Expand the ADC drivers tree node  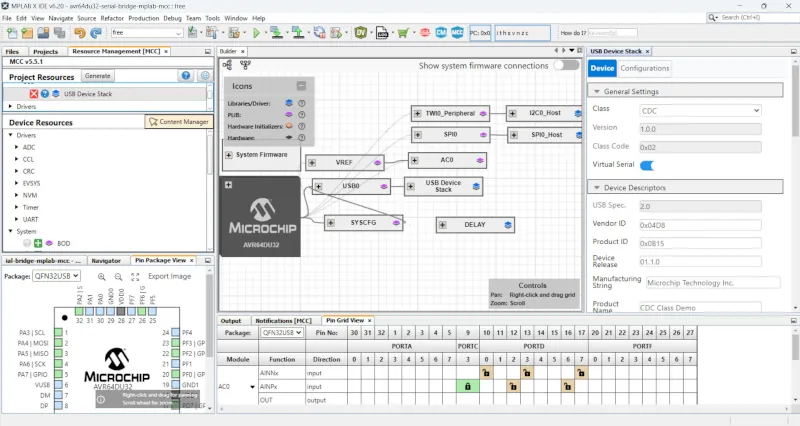click(17, 147)
